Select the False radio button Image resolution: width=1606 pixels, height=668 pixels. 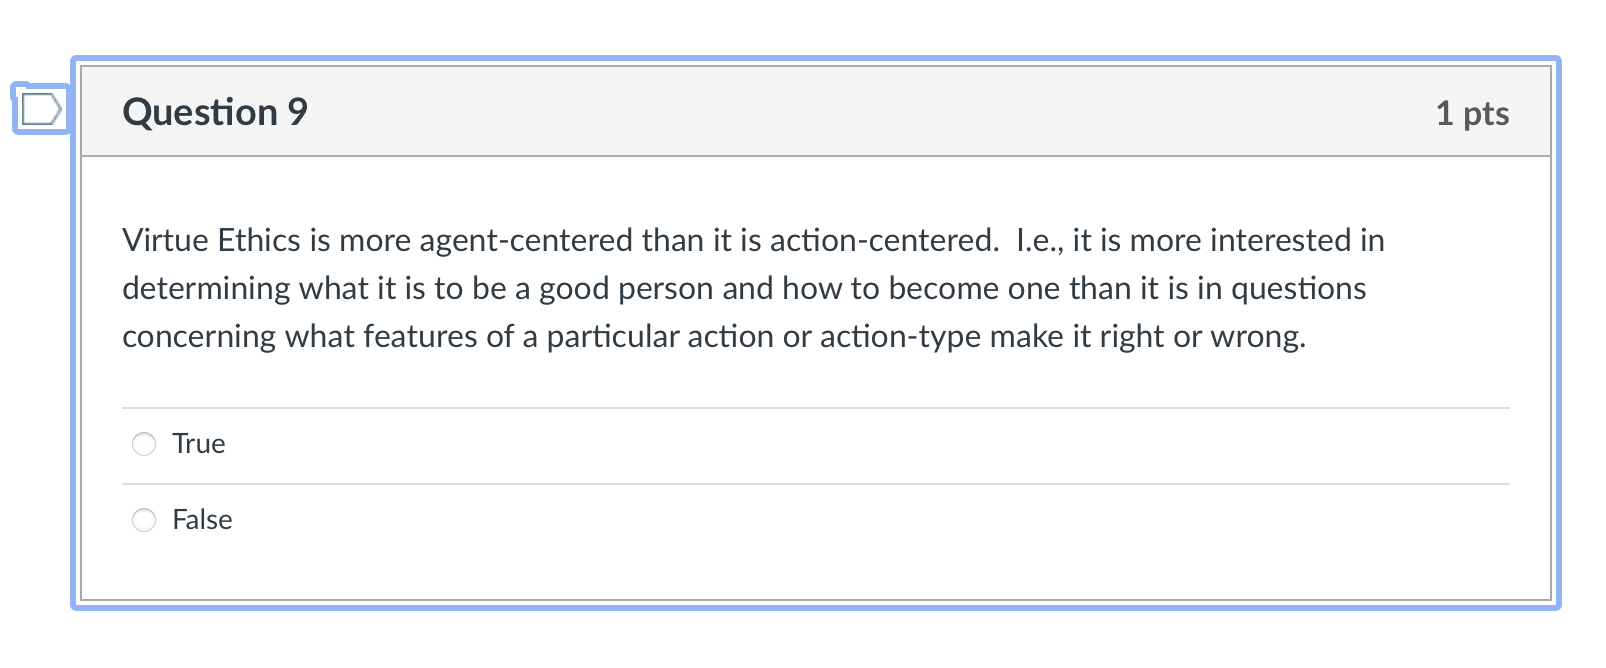[x=144, y=519]
